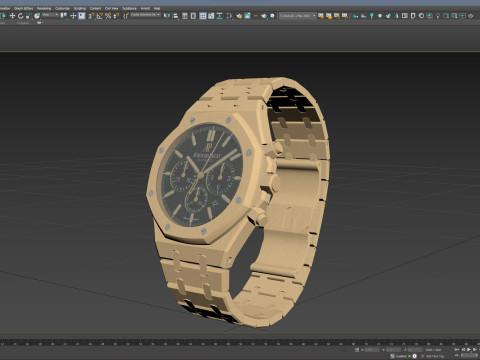The width and height of the screenshot is (480, 360).
Task: Open the reference coordinate system dropdown
Action: [x=50, y=15]
